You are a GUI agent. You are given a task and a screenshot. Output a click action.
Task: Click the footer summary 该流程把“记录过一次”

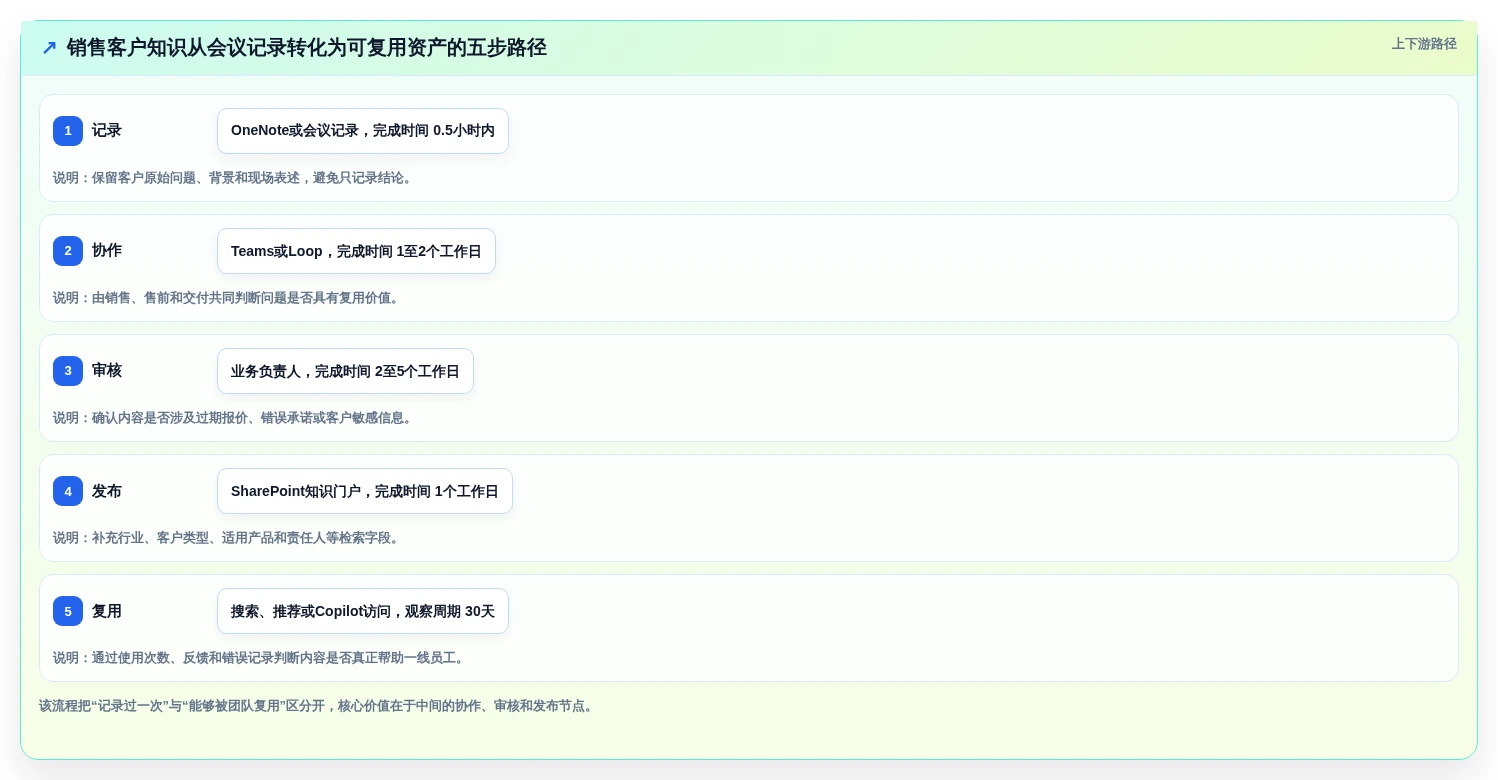pyautogui.click(x=318, y=706)
